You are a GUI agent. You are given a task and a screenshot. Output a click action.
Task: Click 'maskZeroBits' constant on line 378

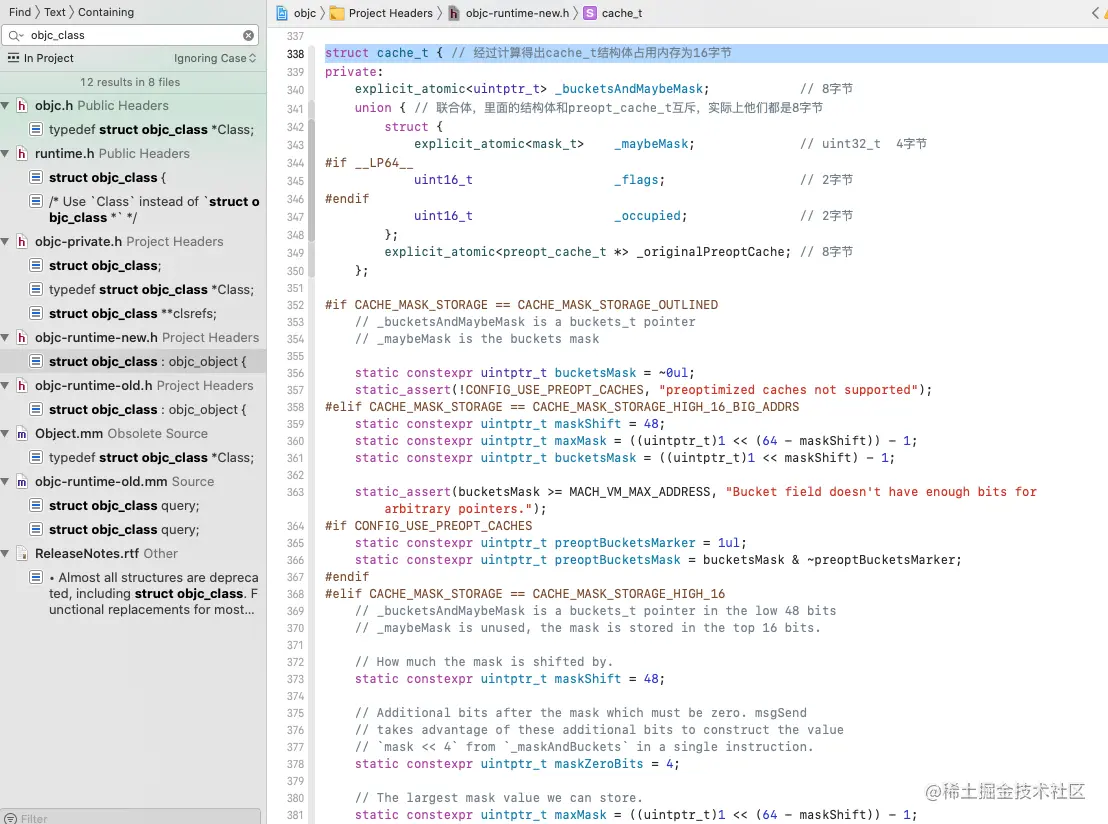599,764
